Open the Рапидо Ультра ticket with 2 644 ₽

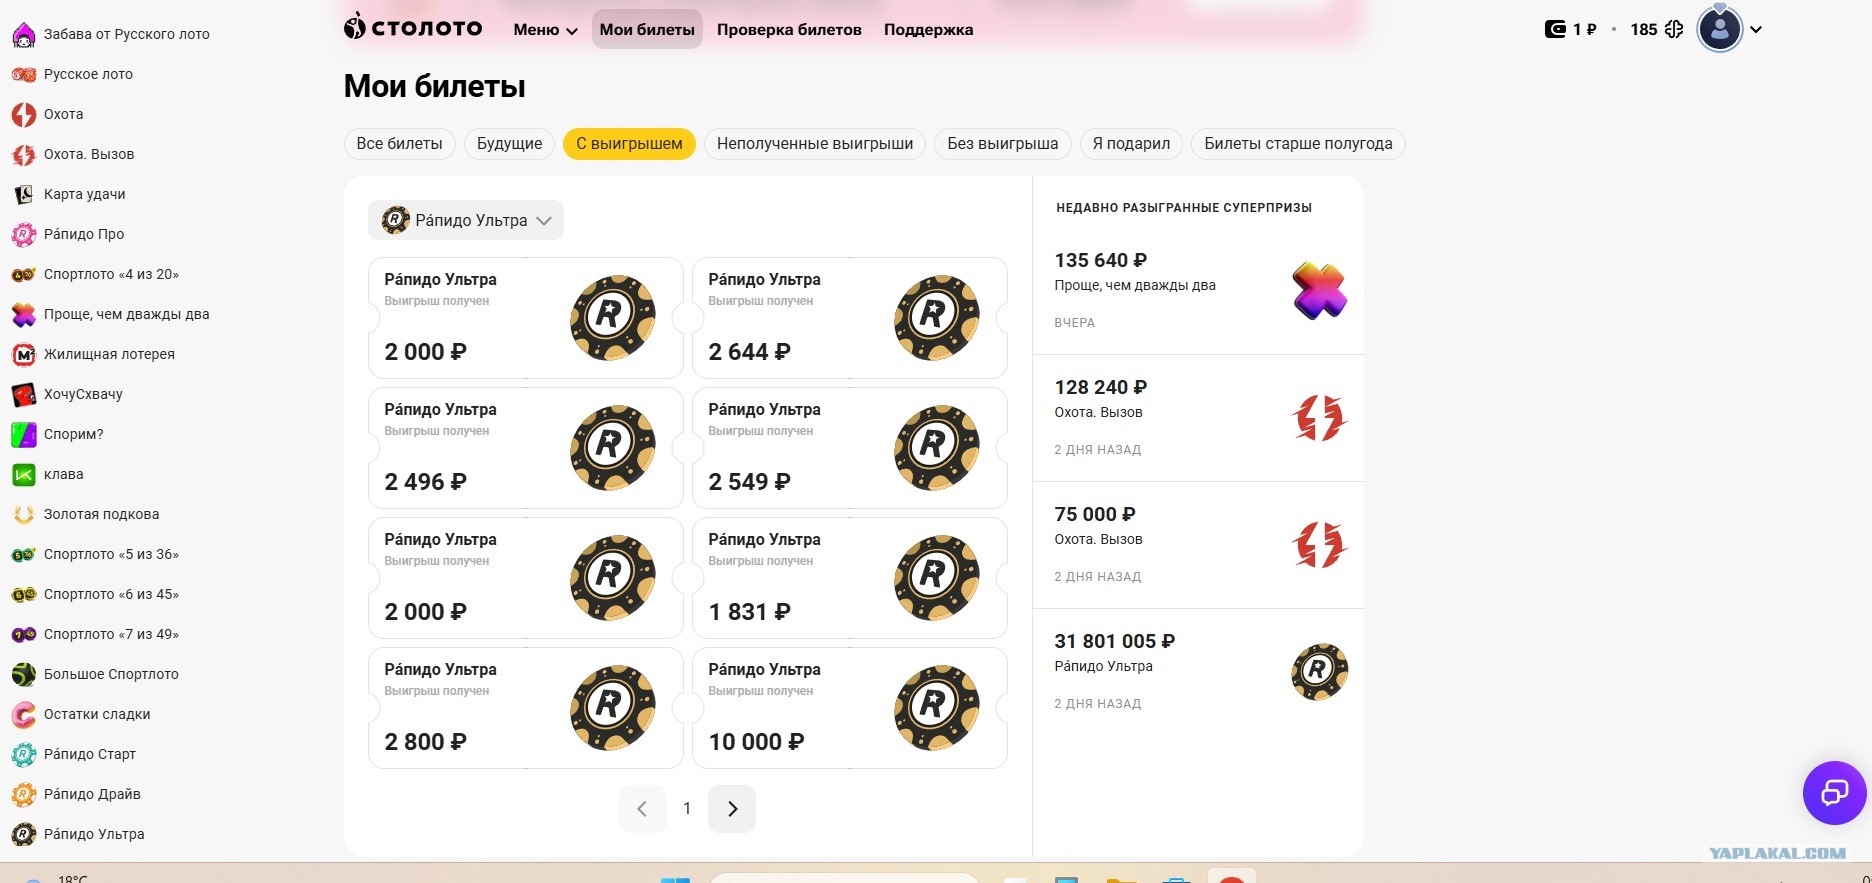[850, 318]
